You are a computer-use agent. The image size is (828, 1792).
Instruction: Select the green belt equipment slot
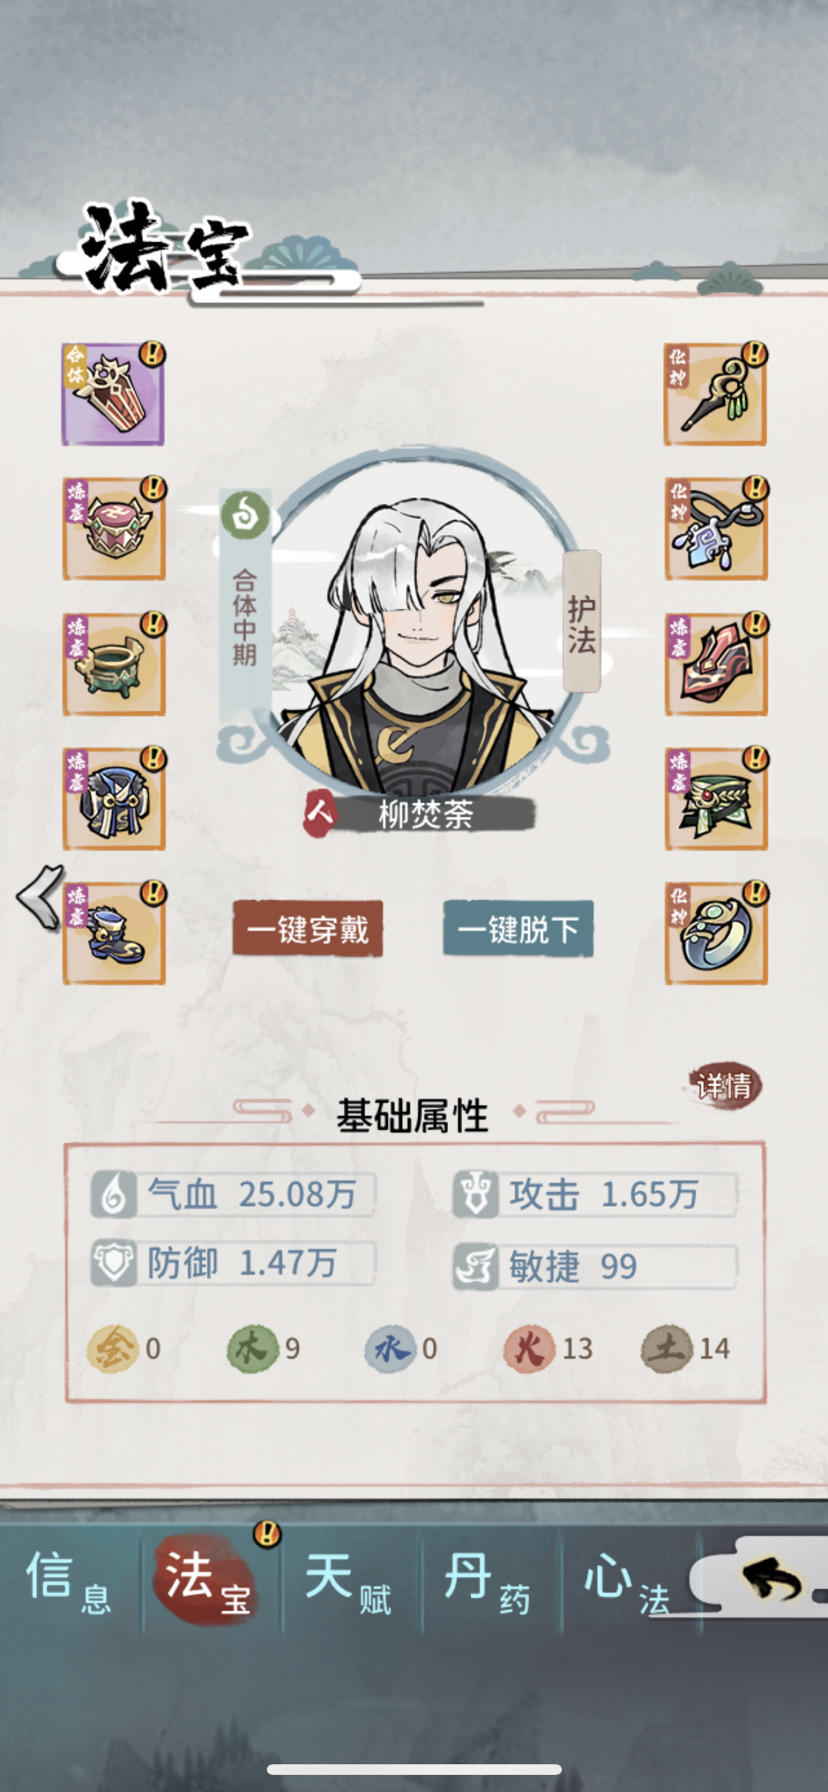pyautogui.click(x=716, y=799)
